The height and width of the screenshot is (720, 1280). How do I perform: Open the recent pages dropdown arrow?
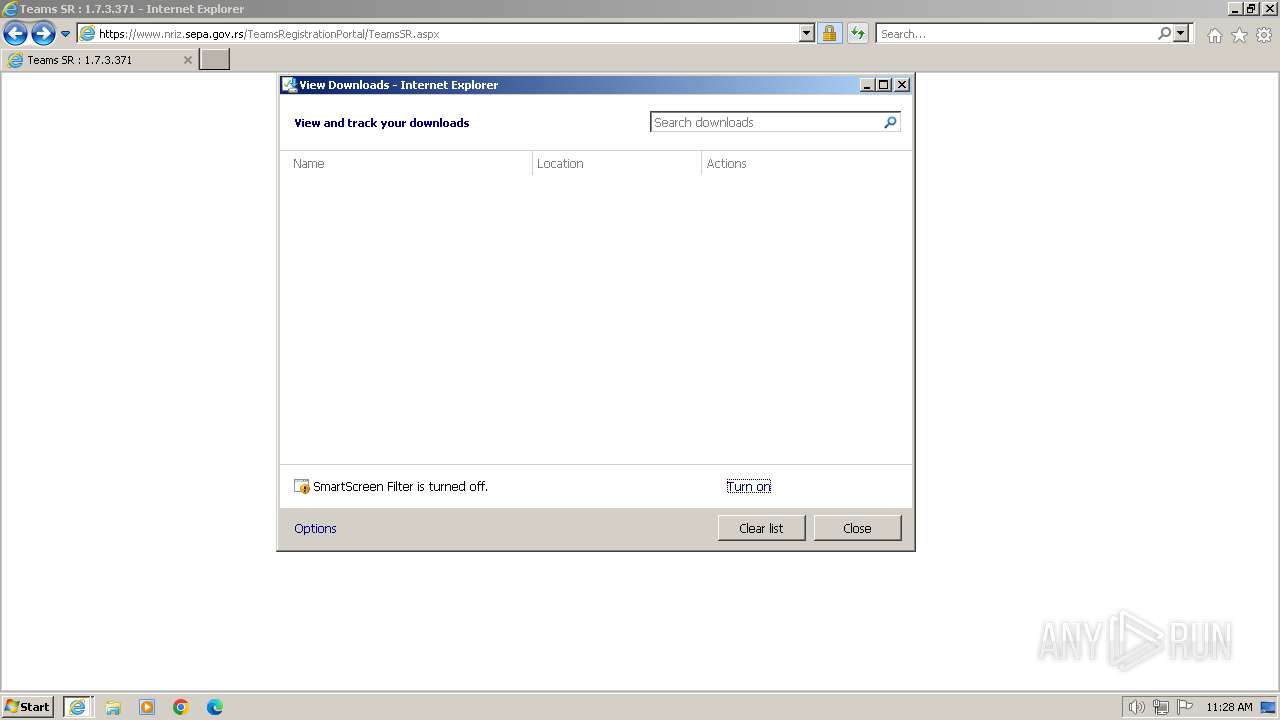tap(66, 34)
